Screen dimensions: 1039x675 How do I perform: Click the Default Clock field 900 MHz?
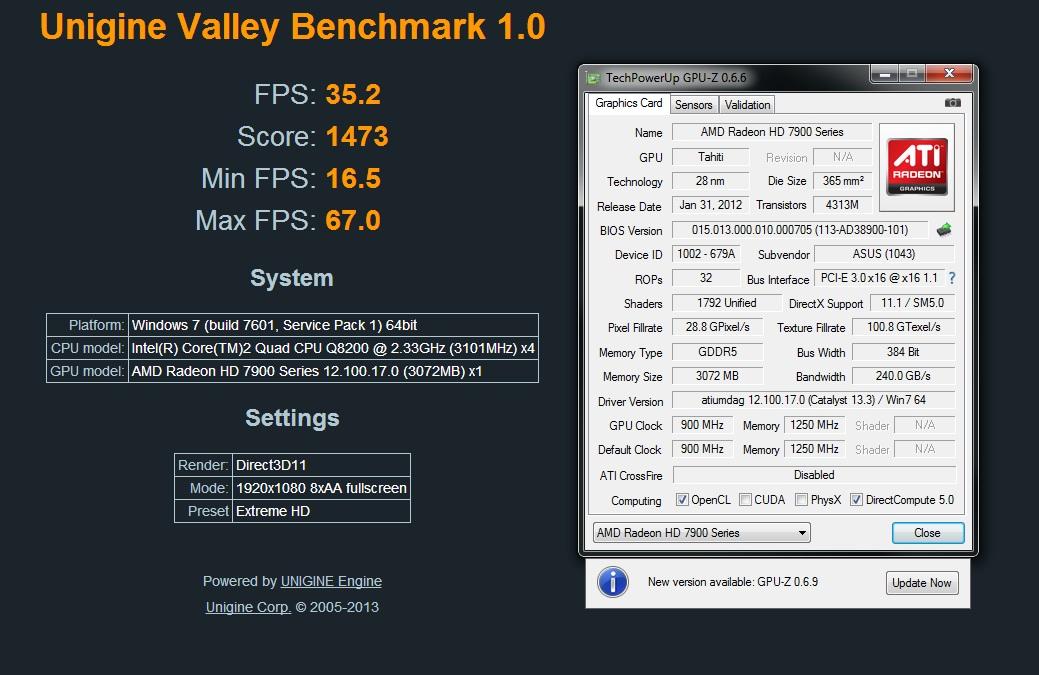click(x=702, y=448)
